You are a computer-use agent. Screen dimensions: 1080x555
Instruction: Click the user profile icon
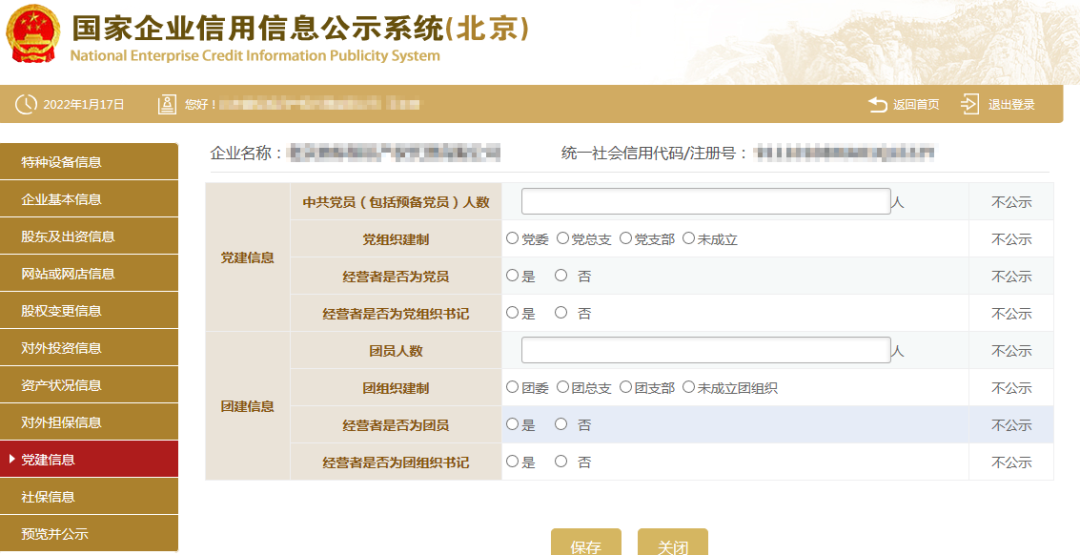[167, 104]
